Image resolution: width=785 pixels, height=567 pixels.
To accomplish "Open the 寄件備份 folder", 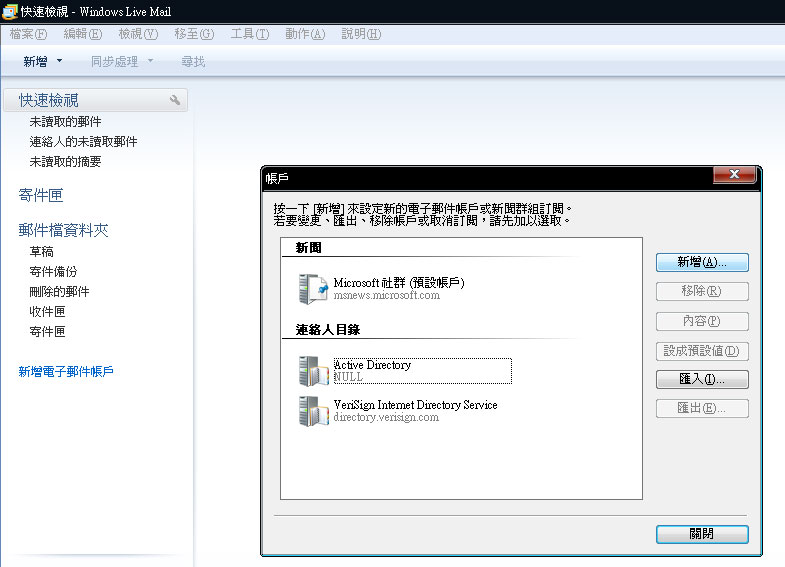I will pyautogui.click(x=53, y=272).
